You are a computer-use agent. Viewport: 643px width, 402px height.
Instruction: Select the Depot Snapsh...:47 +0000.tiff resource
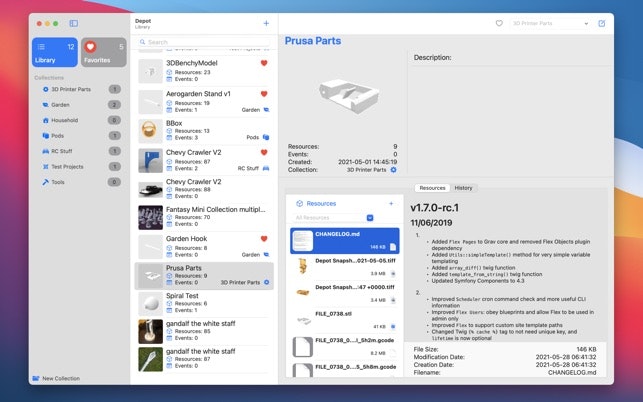point(344,294)
